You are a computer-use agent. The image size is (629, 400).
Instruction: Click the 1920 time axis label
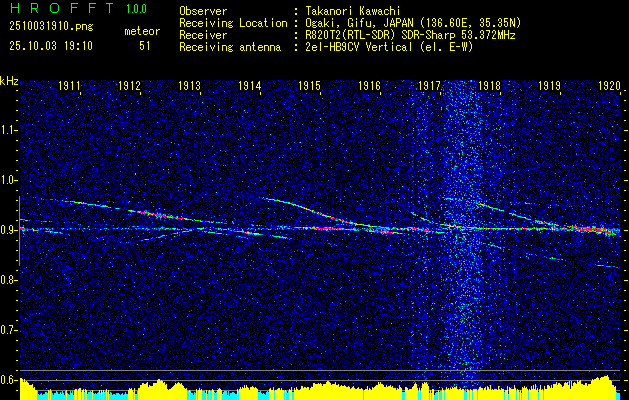click(x=609, y=85)
